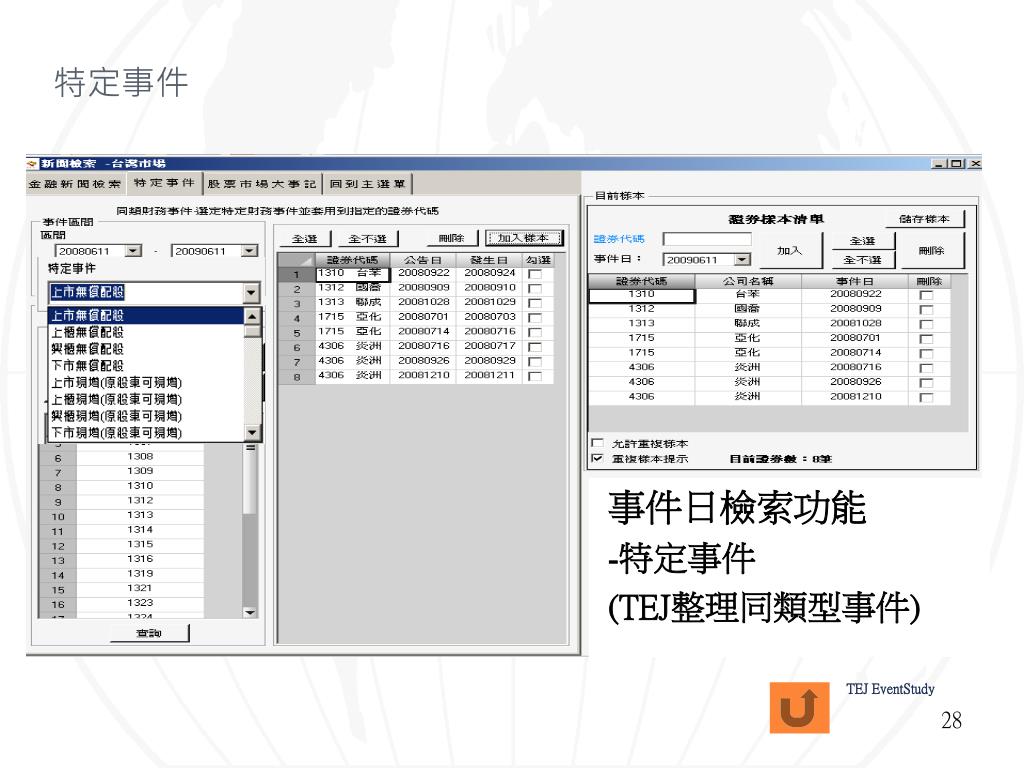1024x768 pixels.
Task: Choose 興櫃現增(原股東可現增) option
Action: coord(146,416)
